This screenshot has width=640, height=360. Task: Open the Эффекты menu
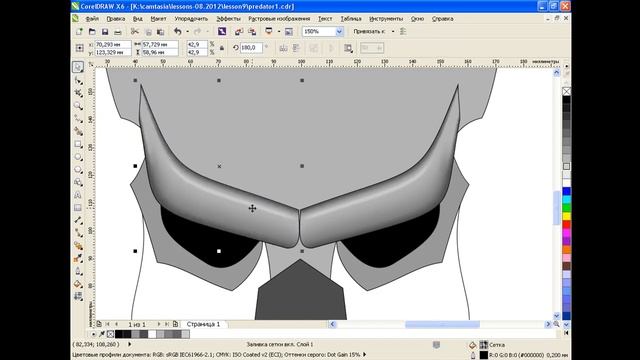pos(228,19)
